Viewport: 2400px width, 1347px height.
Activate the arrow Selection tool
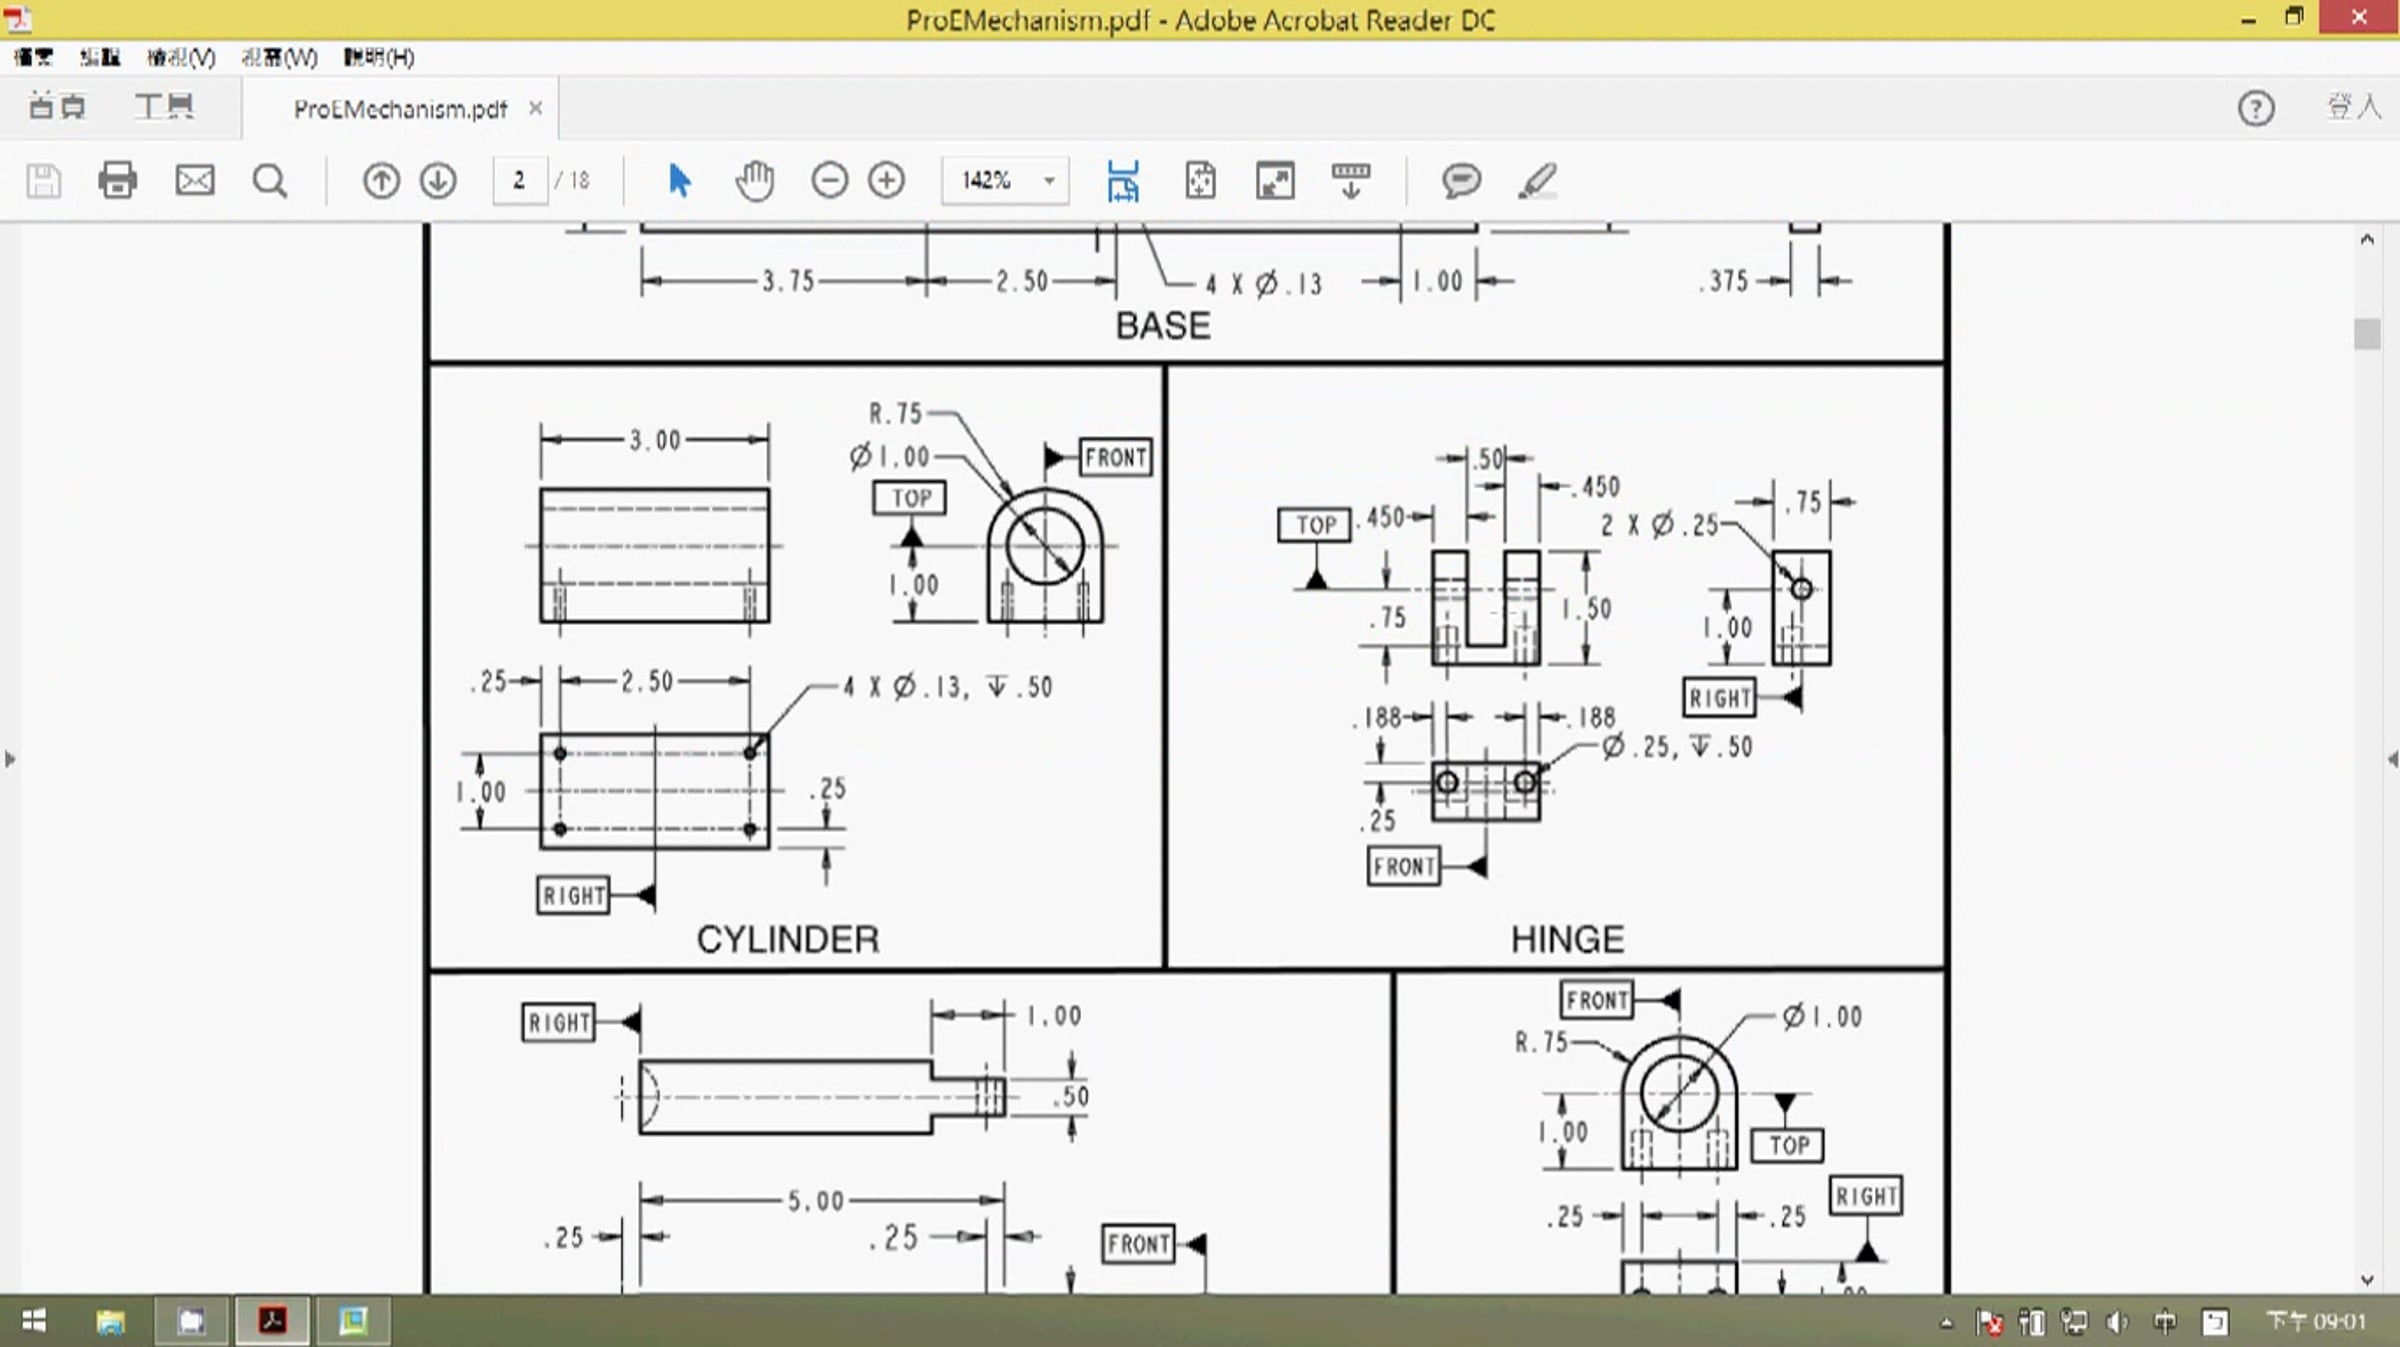(679, 181)
